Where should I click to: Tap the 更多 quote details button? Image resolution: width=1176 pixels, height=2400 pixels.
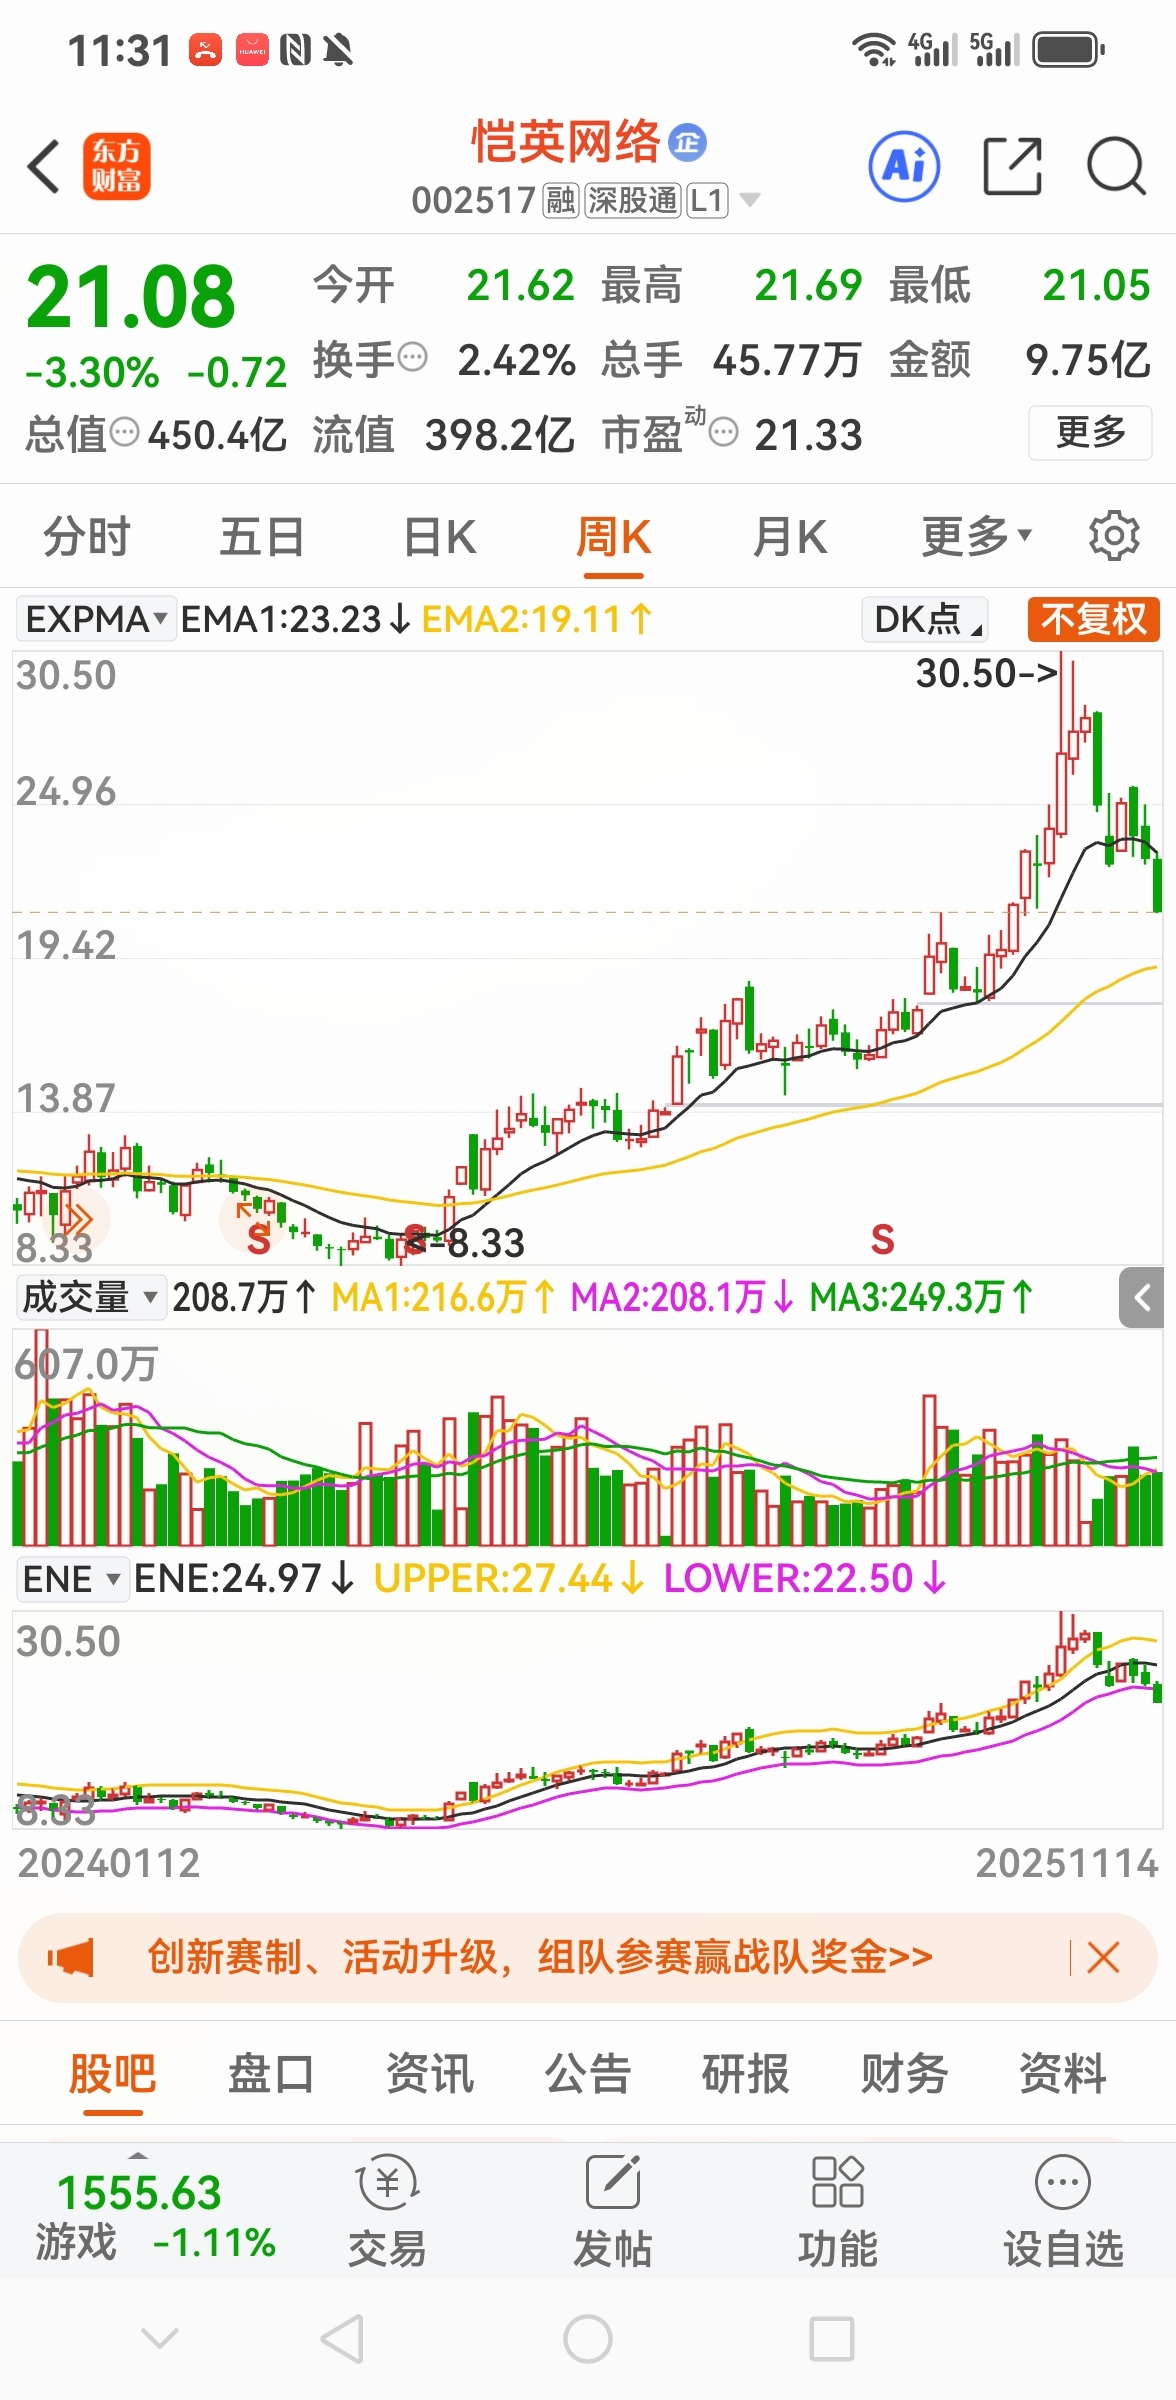[x=1091, y=432]
